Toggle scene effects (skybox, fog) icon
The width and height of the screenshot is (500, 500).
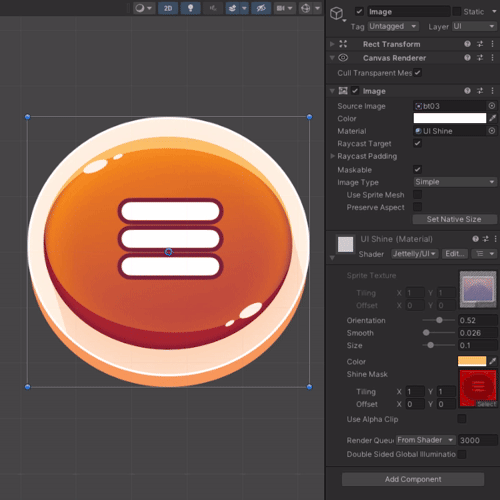(233, 8)
